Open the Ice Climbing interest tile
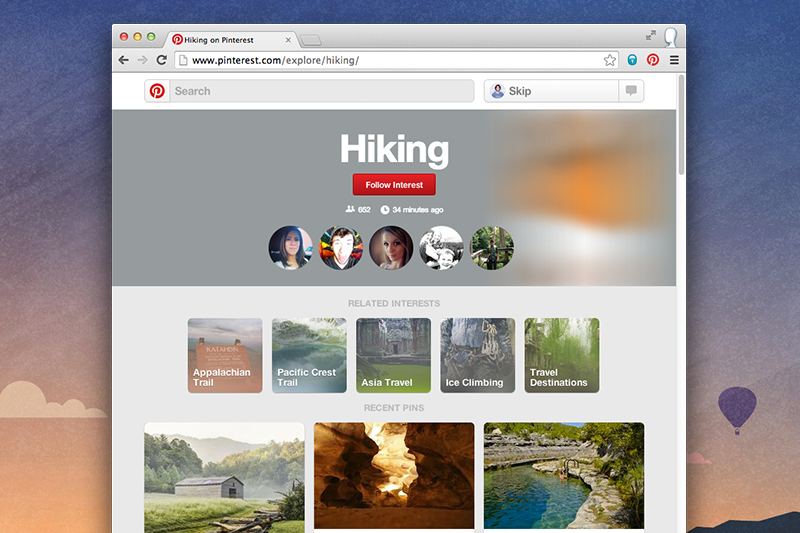 tap(477, 355)
